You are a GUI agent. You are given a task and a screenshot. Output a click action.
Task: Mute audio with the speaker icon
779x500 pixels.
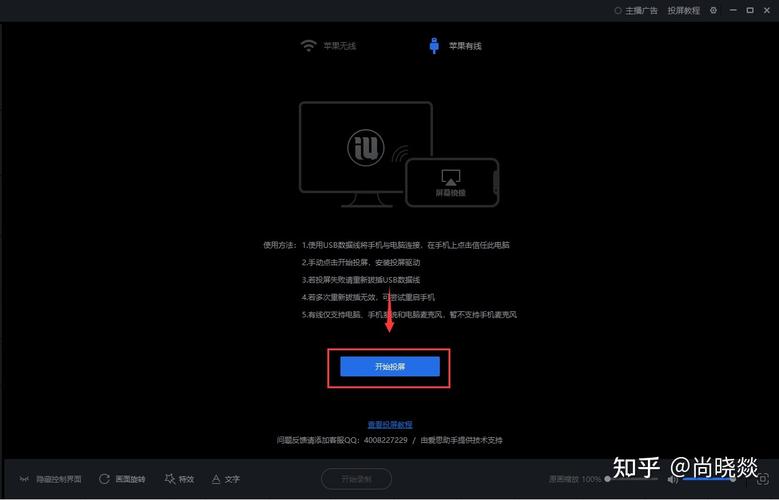pos(673,479)
